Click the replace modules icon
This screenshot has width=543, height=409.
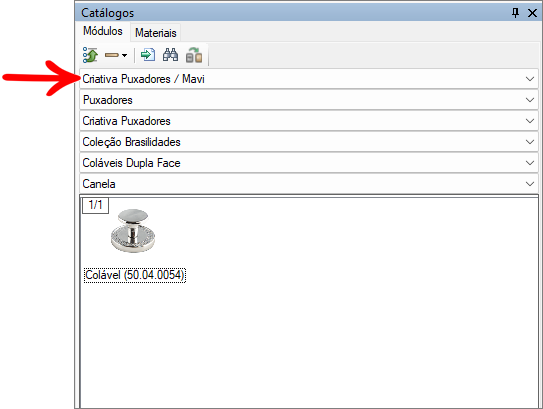(x=194, y=55)
